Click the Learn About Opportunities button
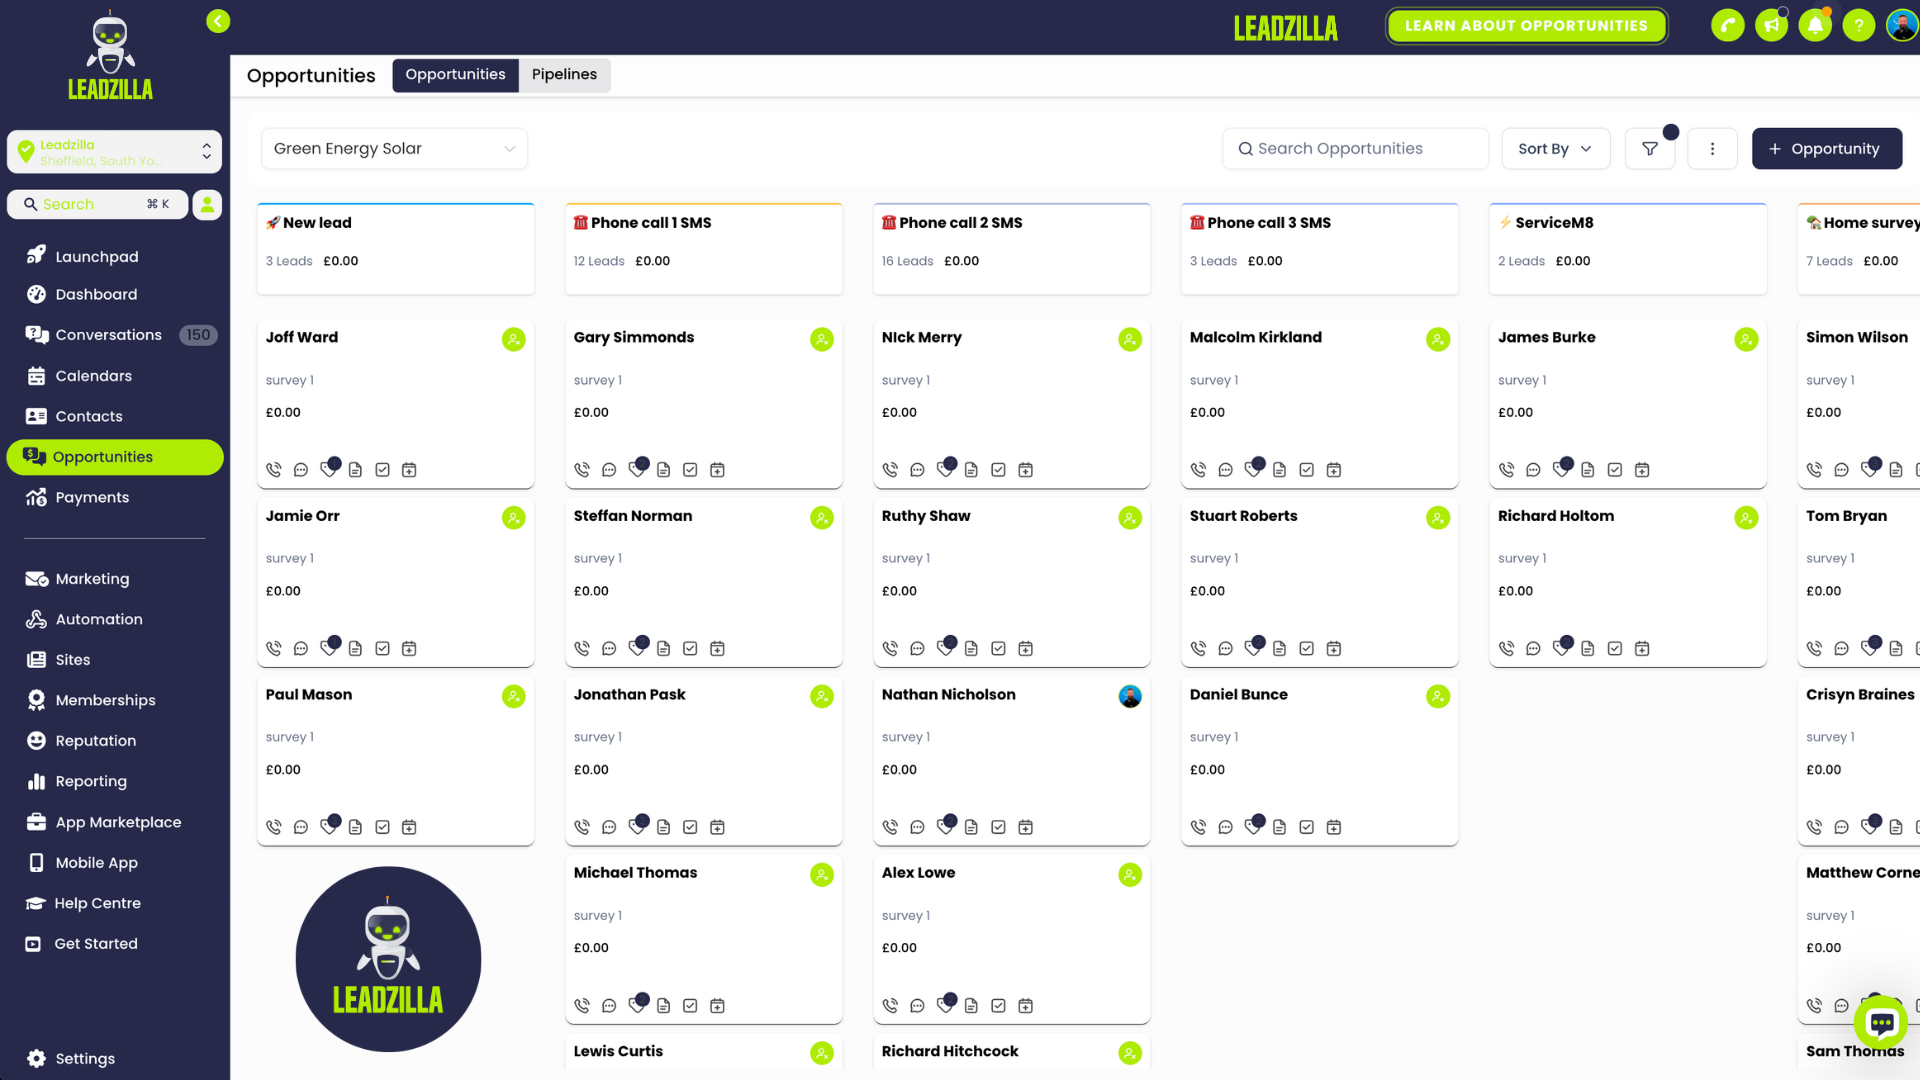The height and width of the screenshot is (1080, 1920). 1526,25
